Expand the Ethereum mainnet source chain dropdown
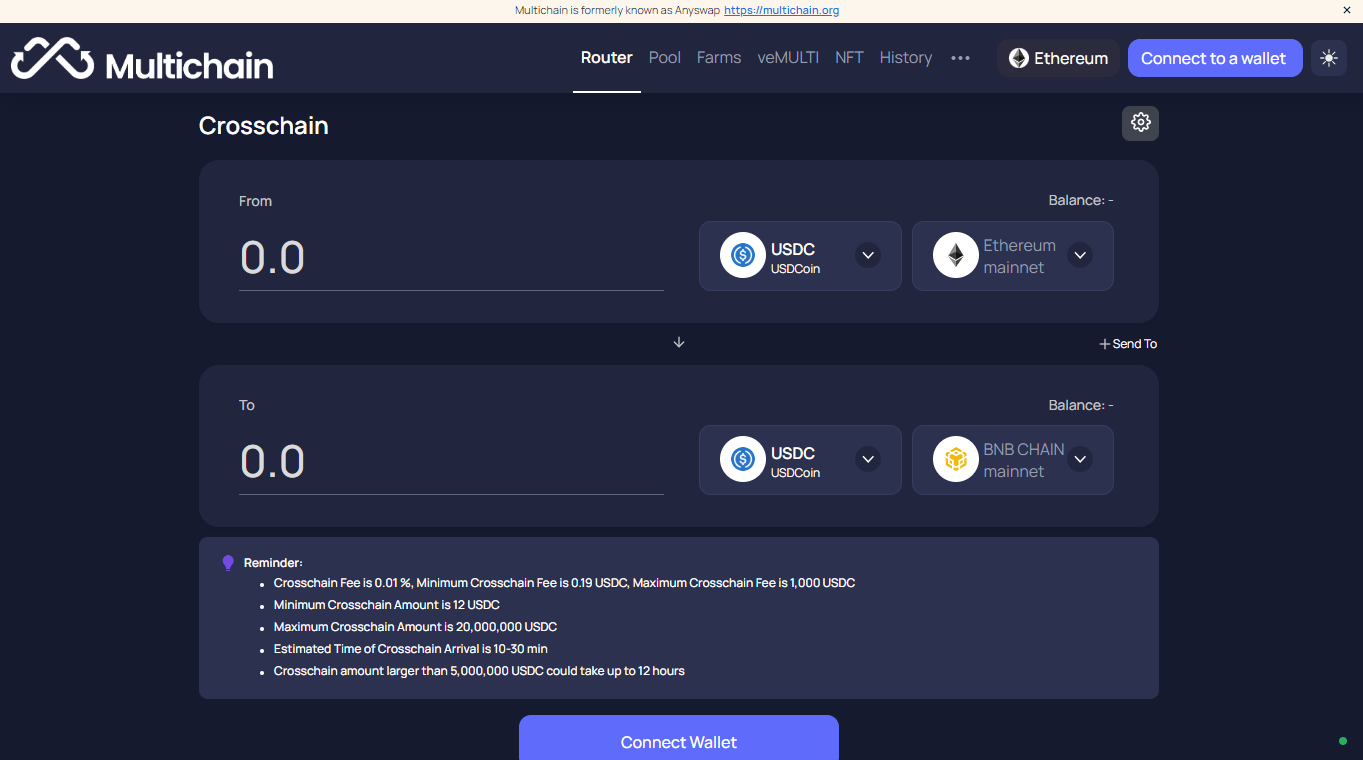Image resolution: width=1363 pixels, height=760 pixels. 1079,256
